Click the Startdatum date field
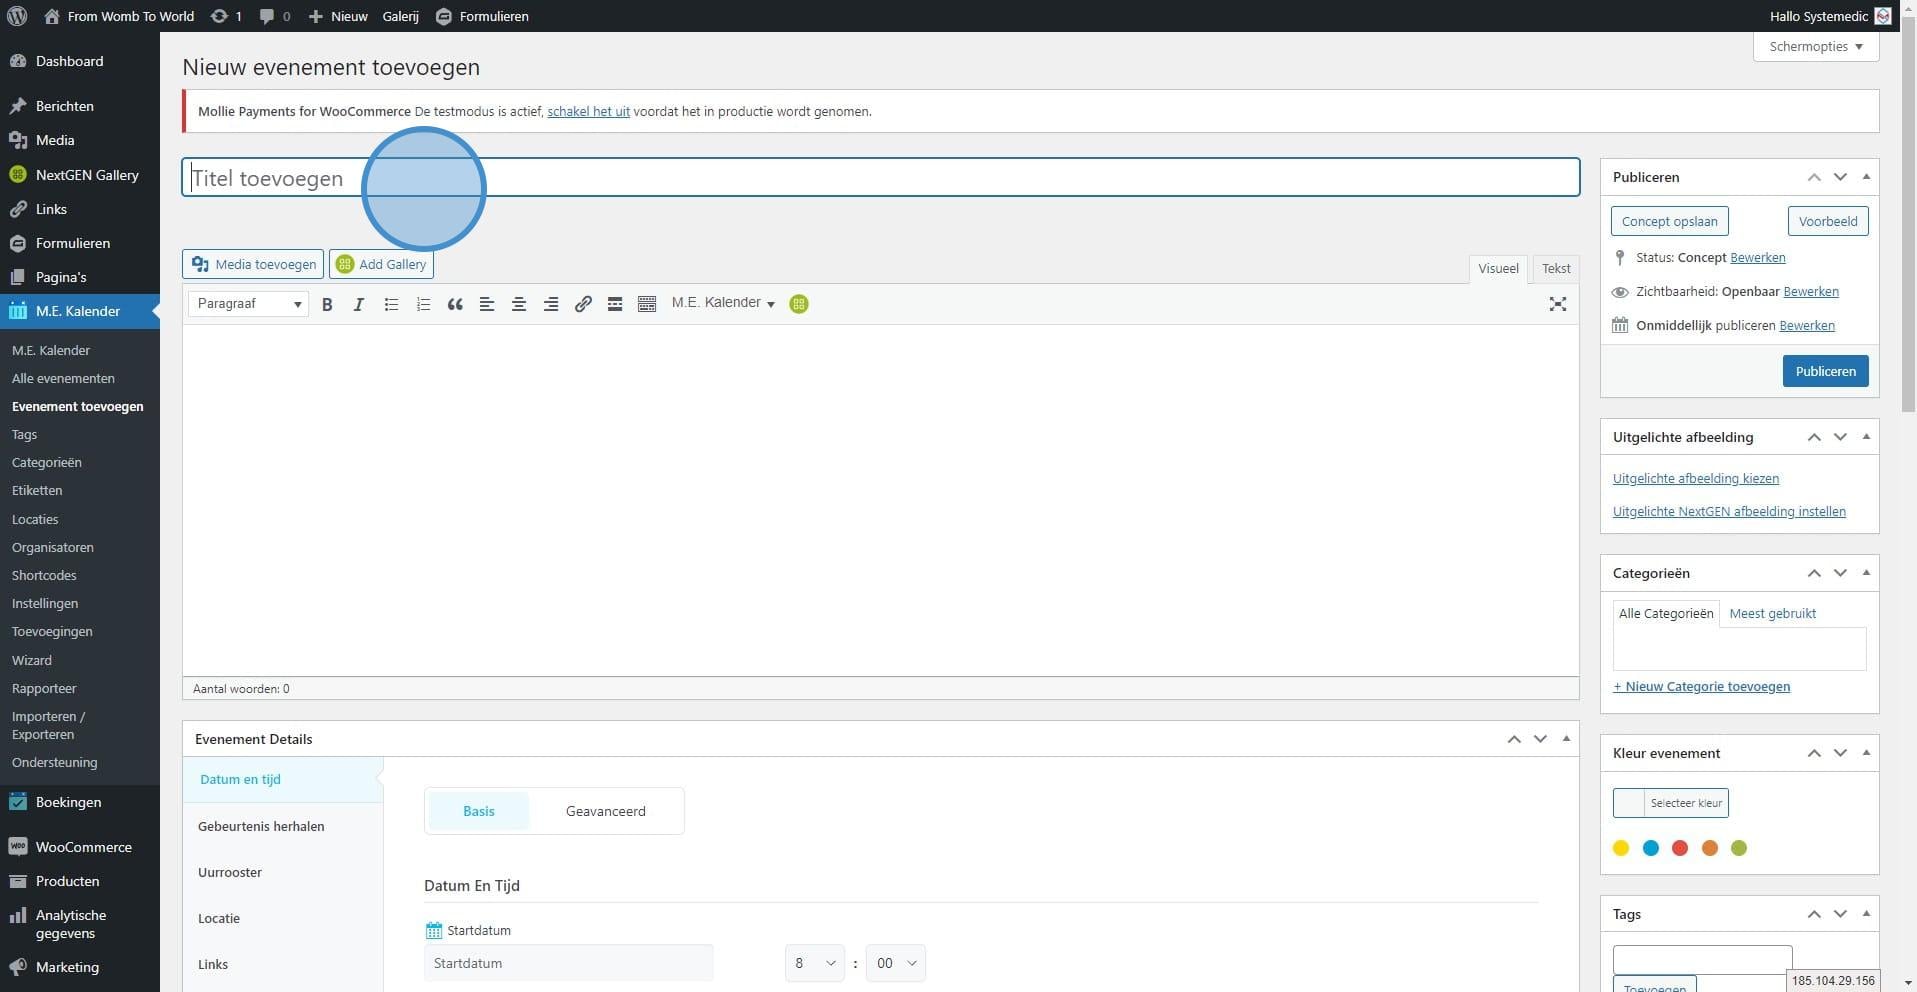 (x=569, y=963)
